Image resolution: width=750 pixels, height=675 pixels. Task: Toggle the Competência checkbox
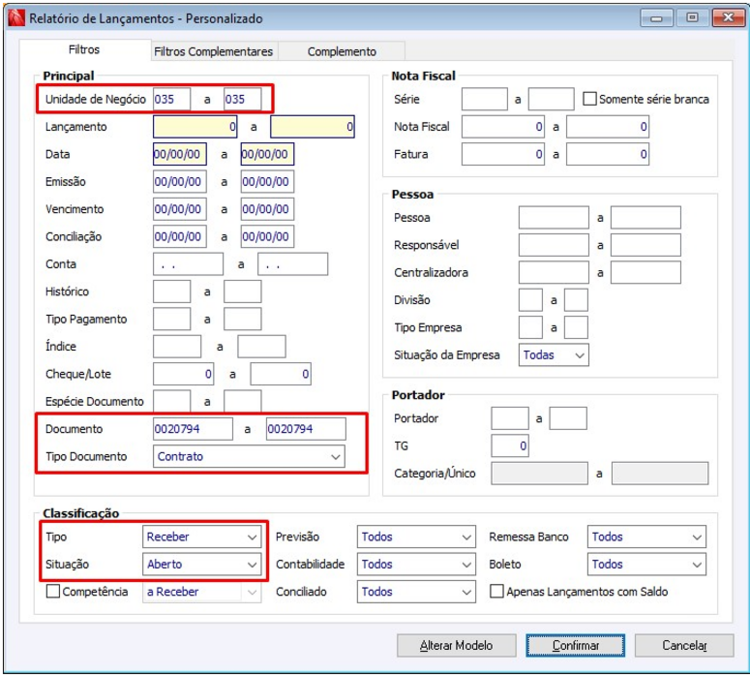click(53, 592)
